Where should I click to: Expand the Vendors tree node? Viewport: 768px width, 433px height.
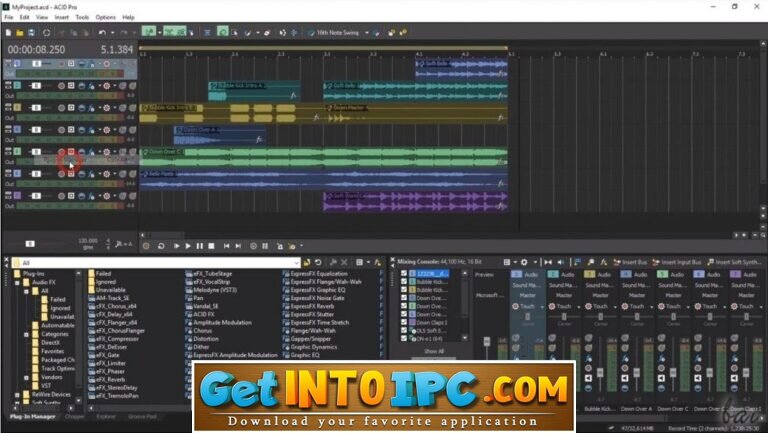(x=26, y=377)
